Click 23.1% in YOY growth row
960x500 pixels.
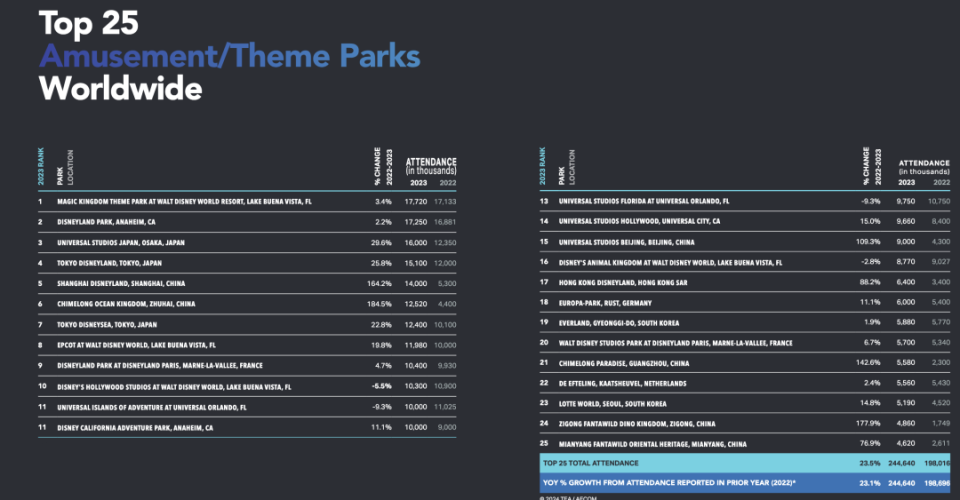point(869,483)
